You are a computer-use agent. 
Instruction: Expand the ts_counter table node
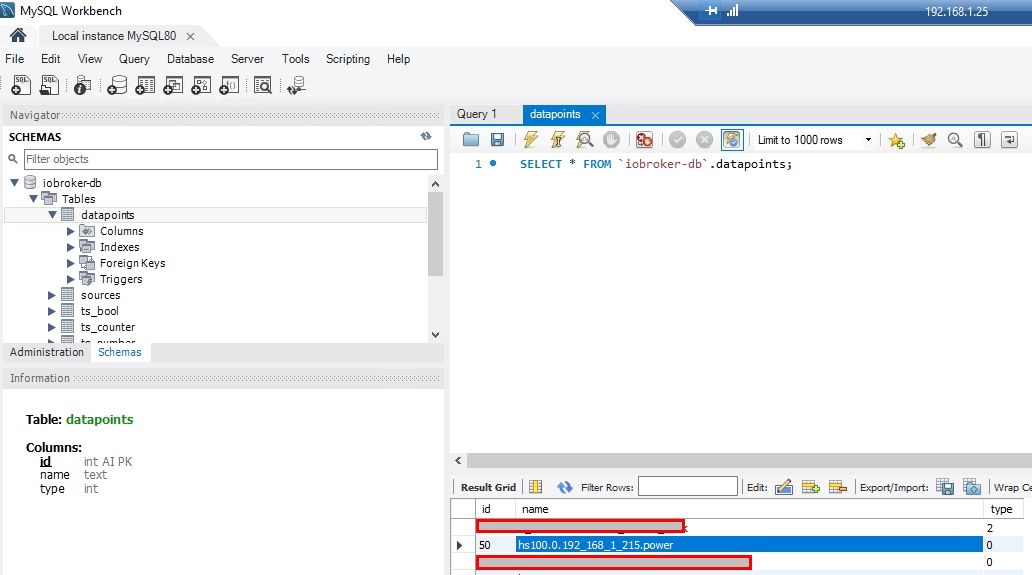coord(51,327)
